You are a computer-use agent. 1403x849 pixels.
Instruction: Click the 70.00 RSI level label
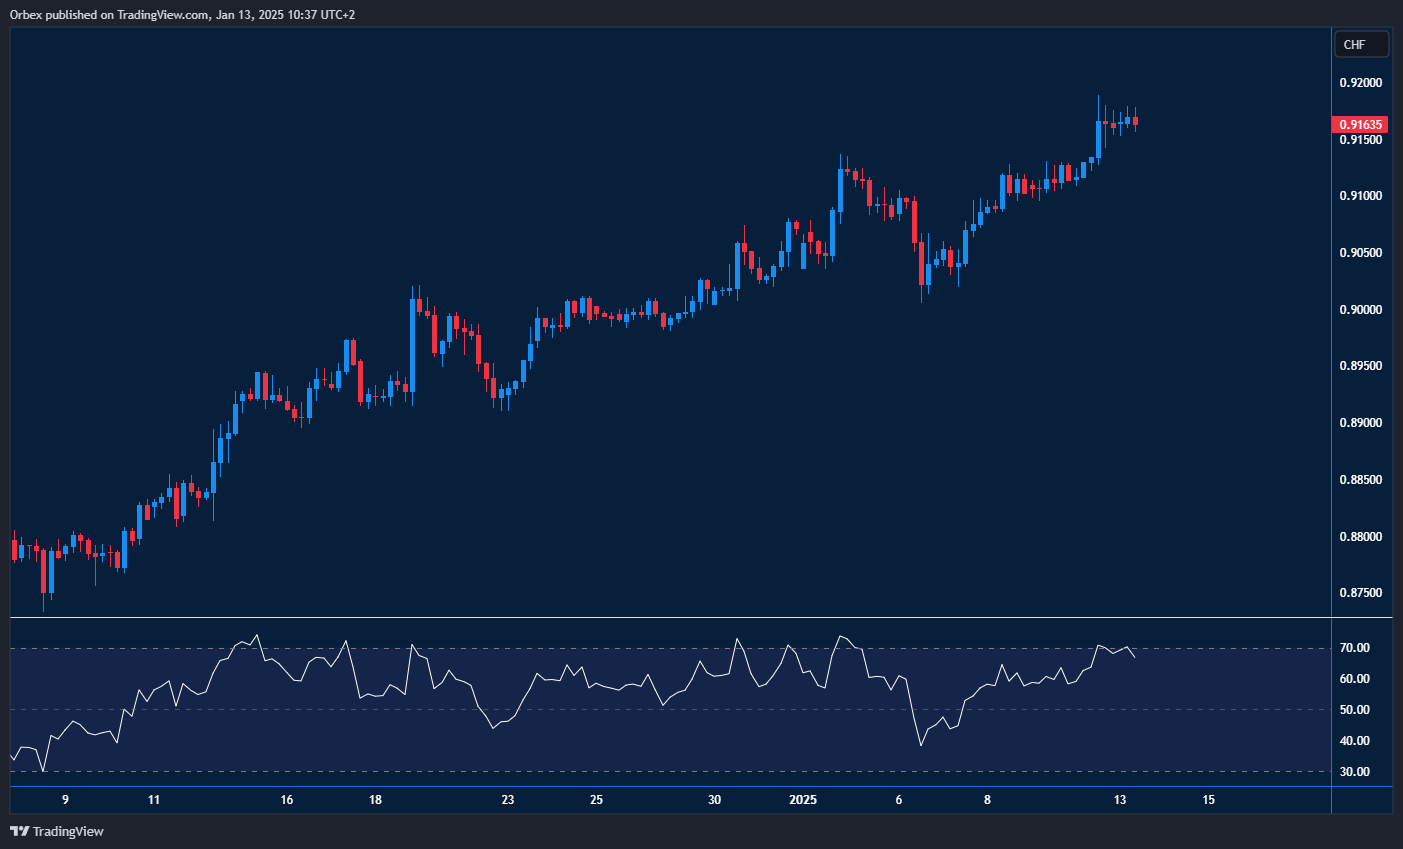click(1356, 647)
